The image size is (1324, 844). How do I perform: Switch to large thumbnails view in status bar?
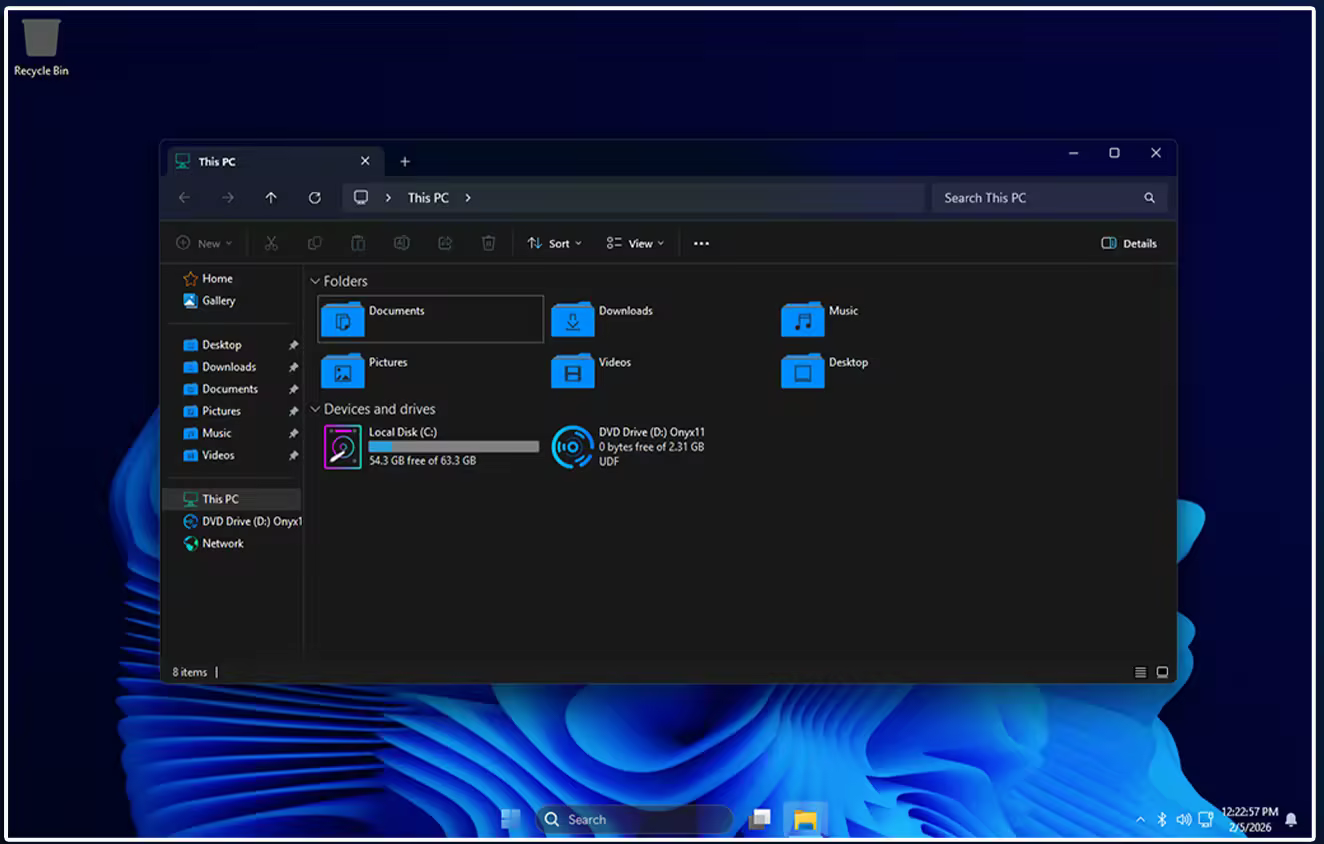(x=1162, y=672)
